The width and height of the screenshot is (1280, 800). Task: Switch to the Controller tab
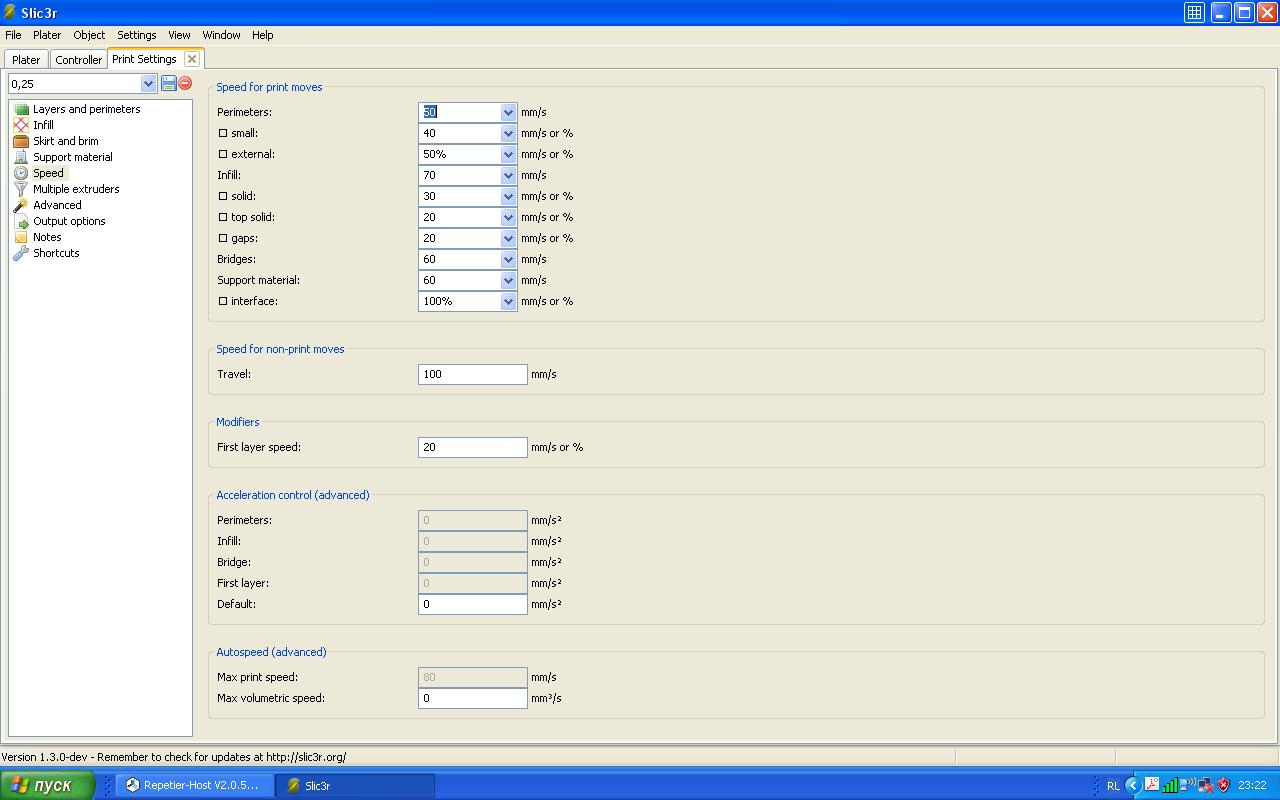pyautogui.click(x=78, y=60)
